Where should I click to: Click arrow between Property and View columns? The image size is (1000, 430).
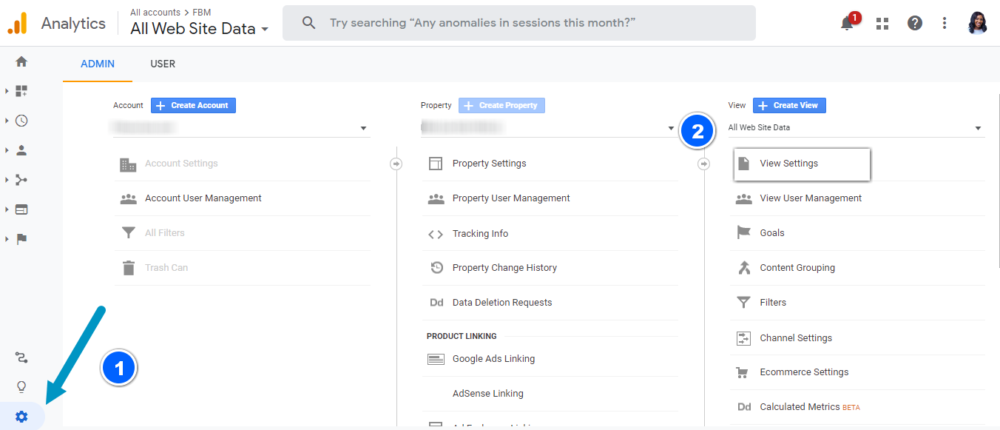click(x=704, y=164)
